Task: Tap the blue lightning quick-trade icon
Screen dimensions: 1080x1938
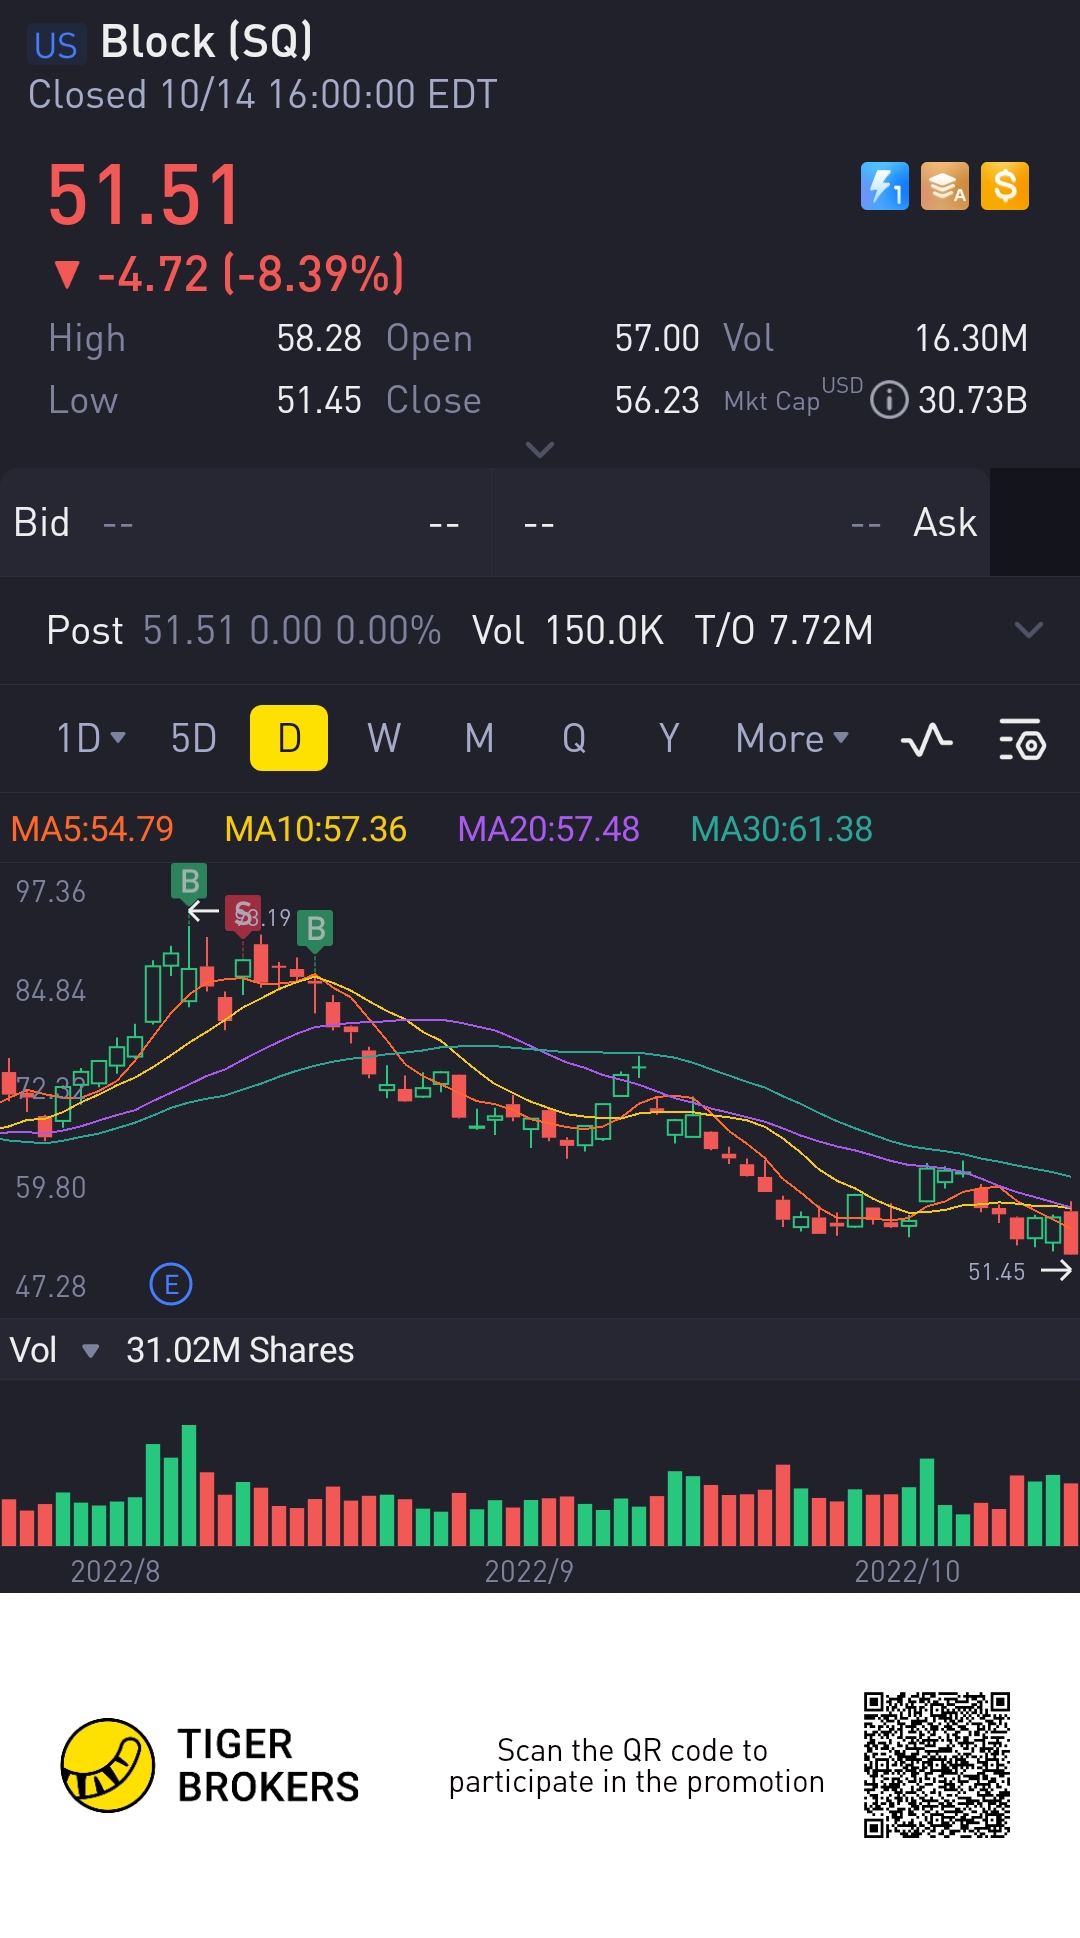Action: click(885, 187)
